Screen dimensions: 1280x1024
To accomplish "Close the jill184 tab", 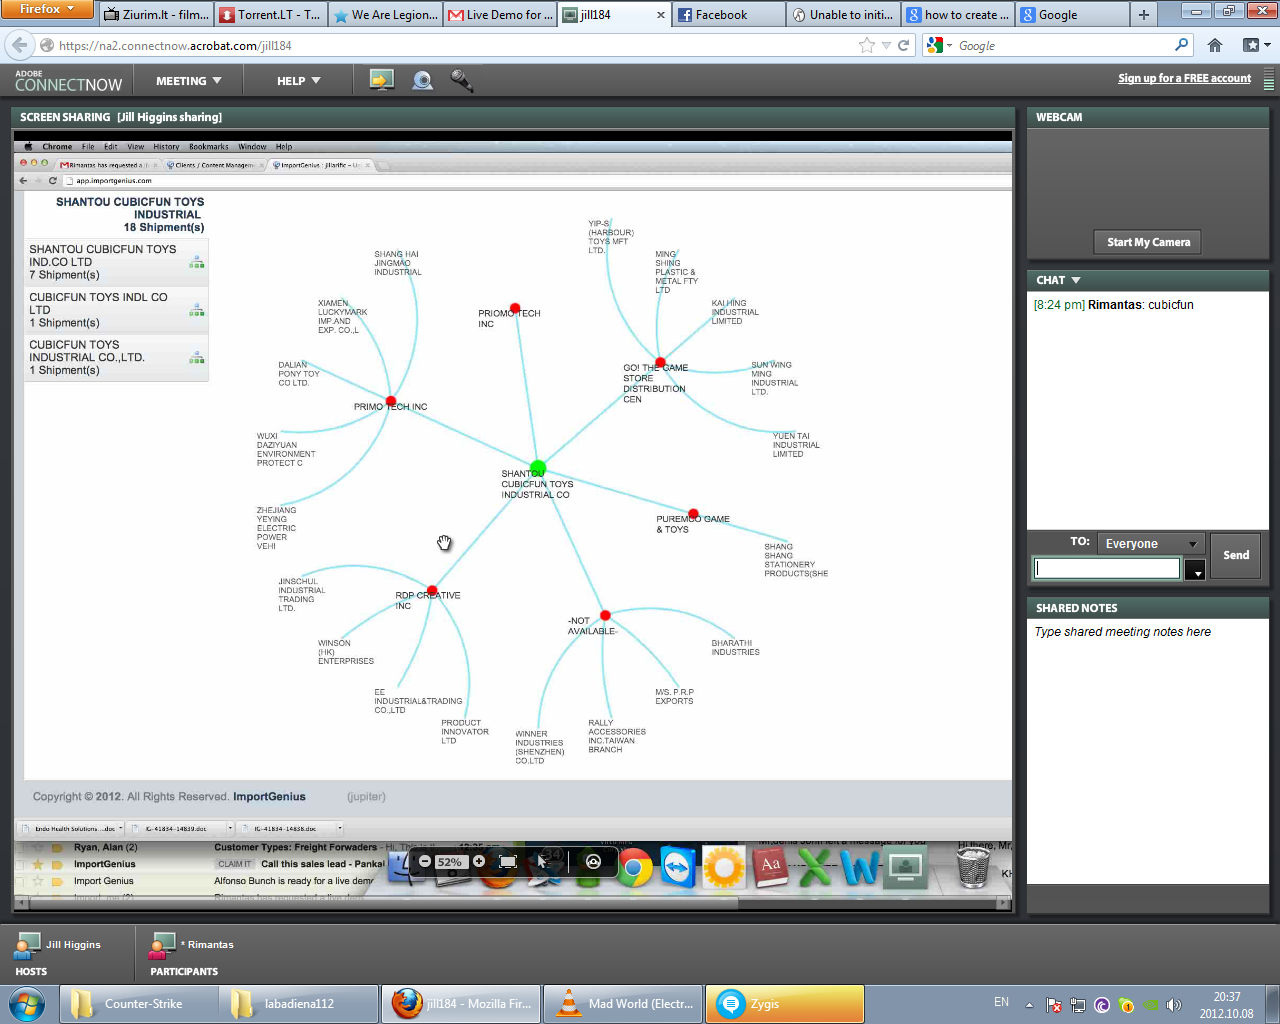I will click(660, 15).
